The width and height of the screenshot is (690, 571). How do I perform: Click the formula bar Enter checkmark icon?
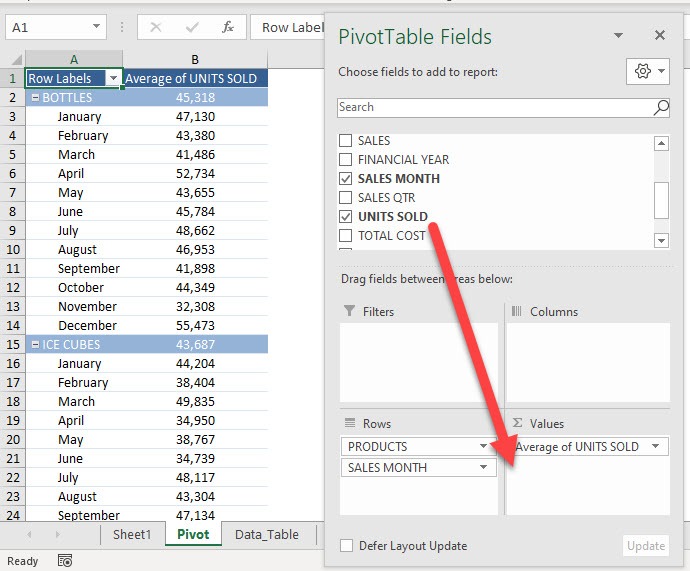[x=192, y=27]
